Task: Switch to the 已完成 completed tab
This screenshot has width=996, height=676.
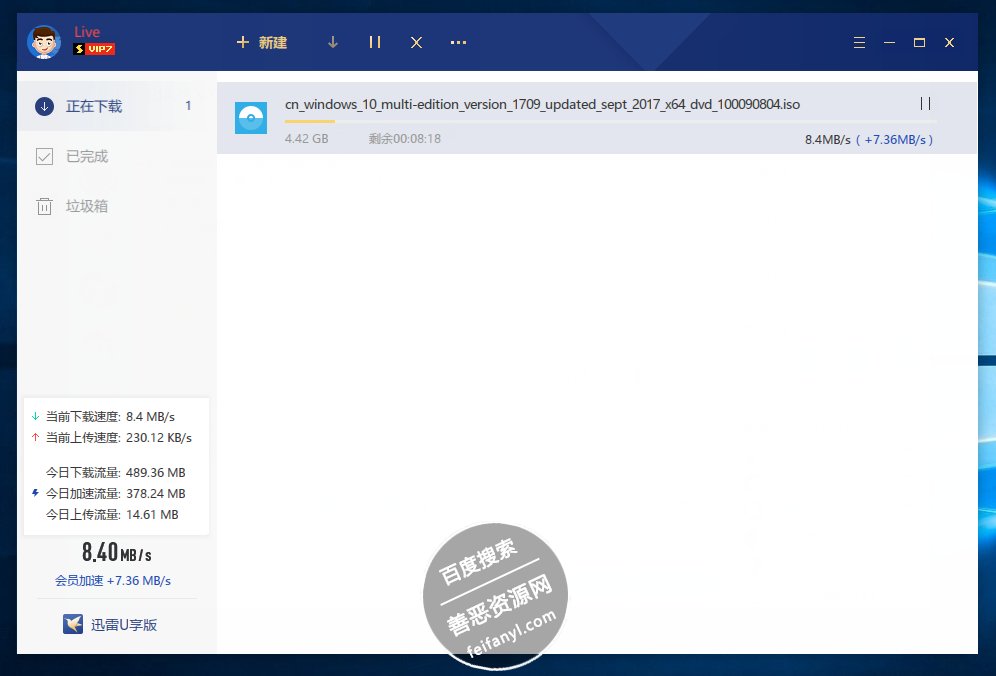Action: [x=86, y=156]
